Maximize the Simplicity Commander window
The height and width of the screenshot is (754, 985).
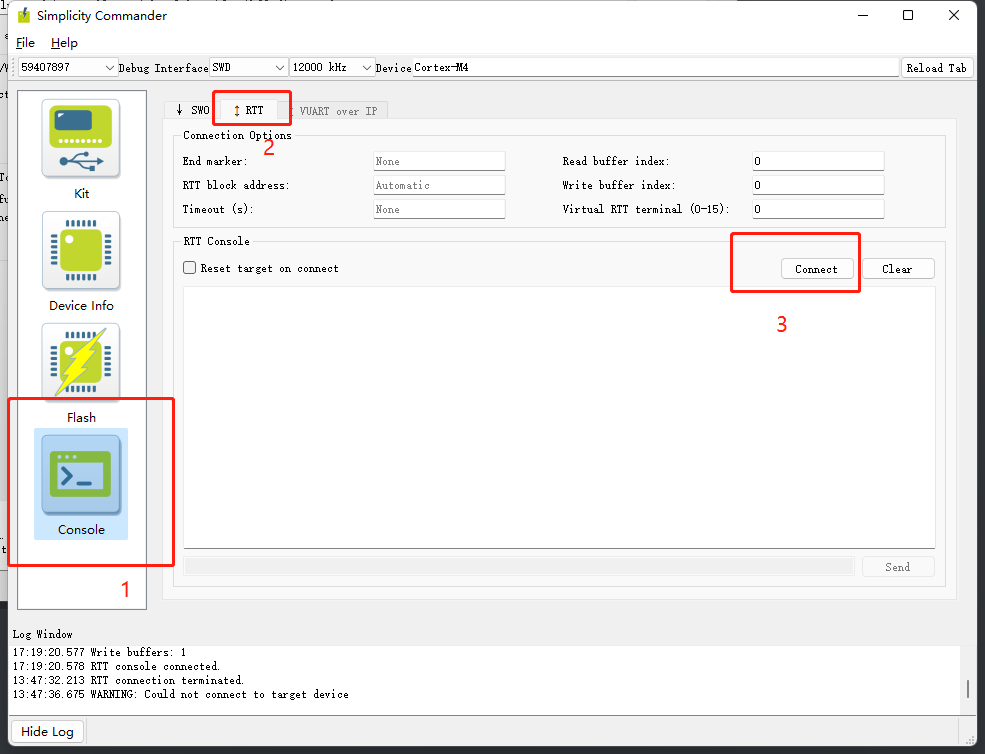908,15
